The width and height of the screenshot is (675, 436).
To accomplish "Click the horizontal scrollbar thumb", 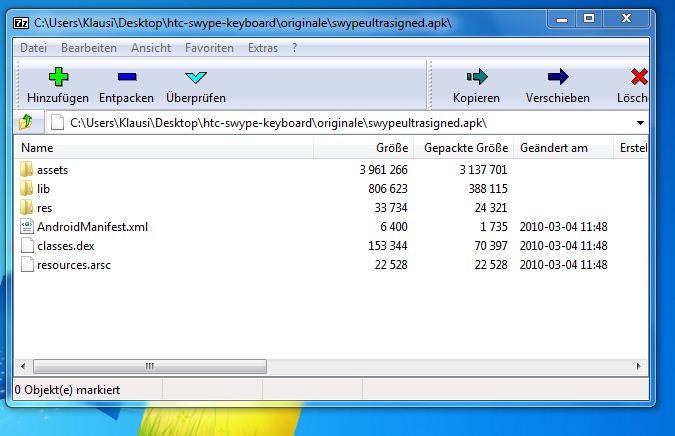I will click(x=150, y=366).
